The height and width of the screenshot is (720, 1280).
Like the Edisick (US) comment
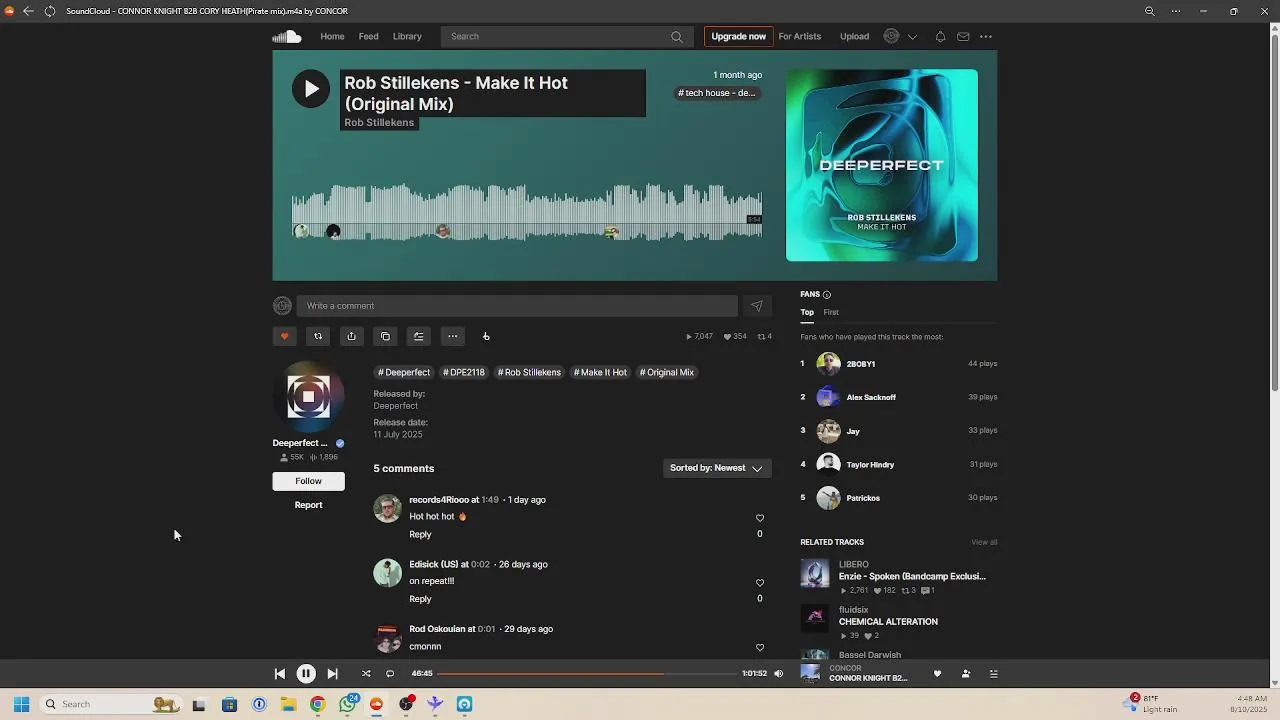point(760,583)
